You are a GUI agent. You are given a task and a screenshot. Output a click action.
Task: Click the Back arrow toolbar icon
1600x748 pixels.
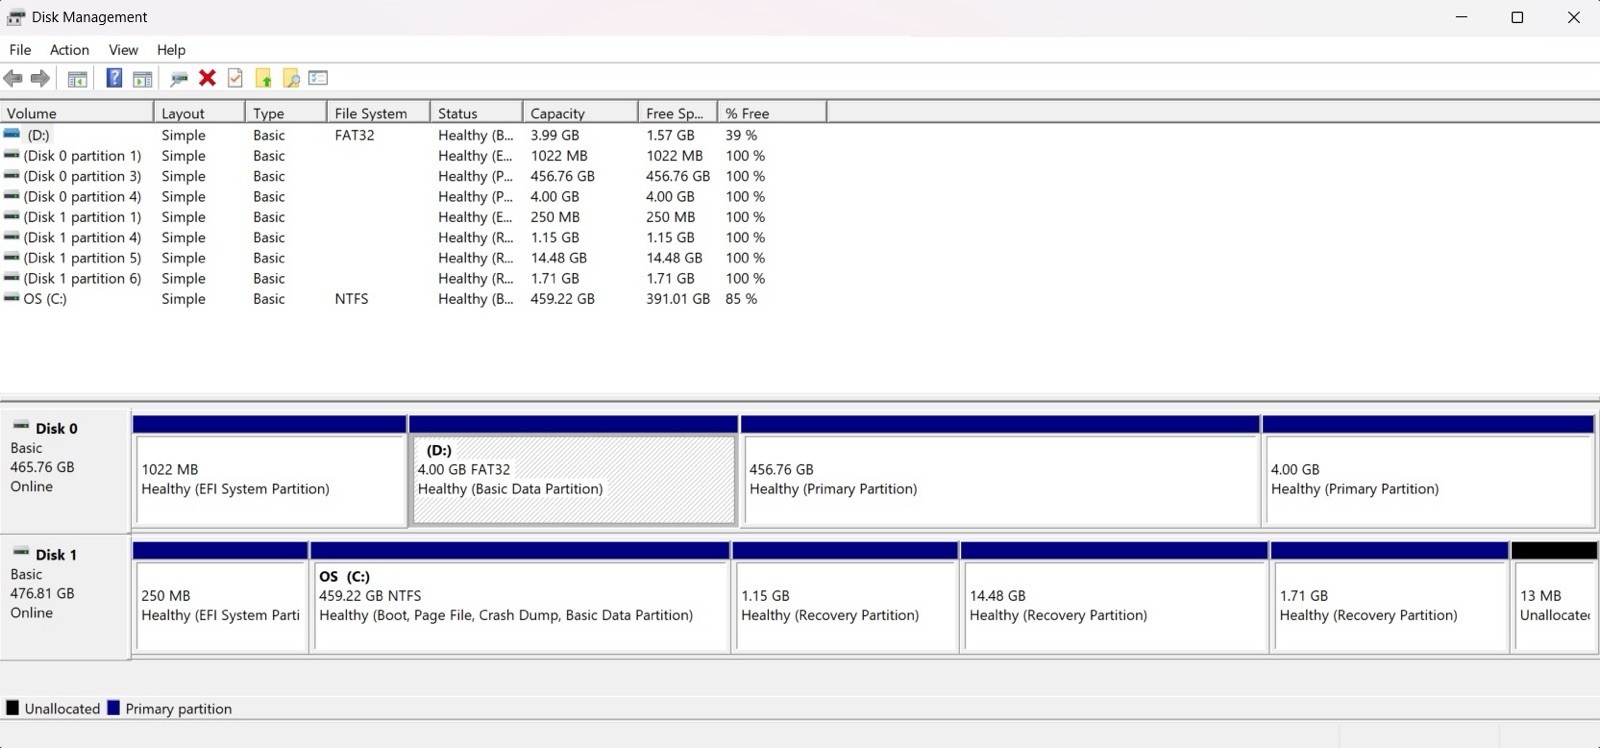[x=13, y=78]
